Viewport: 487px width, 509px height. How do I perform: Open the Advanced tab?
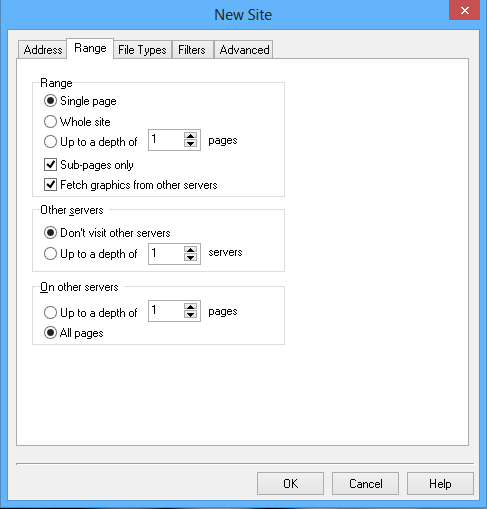pyautogui.click(x=244, y=50)
